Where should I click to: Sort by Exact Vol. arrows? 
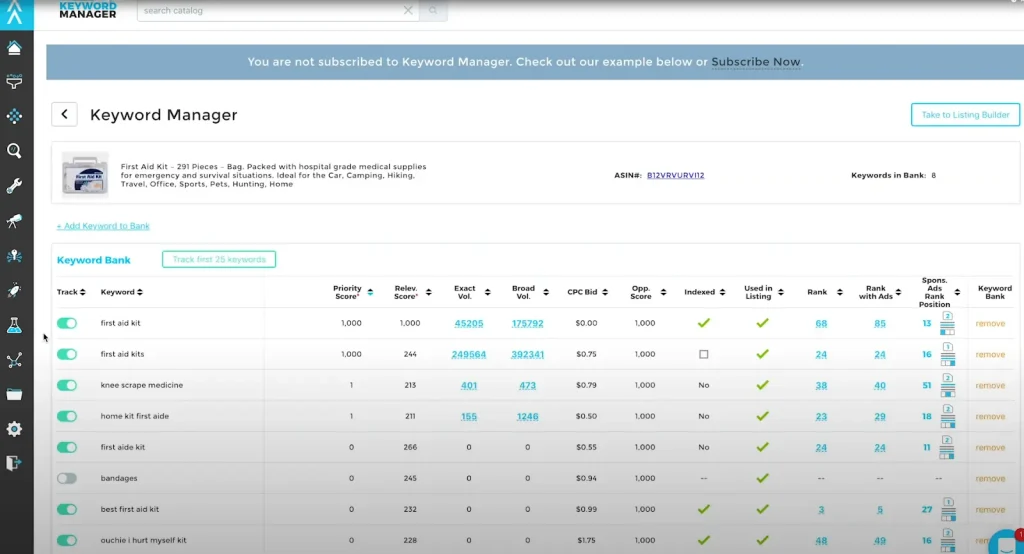[x=487, y=292]
